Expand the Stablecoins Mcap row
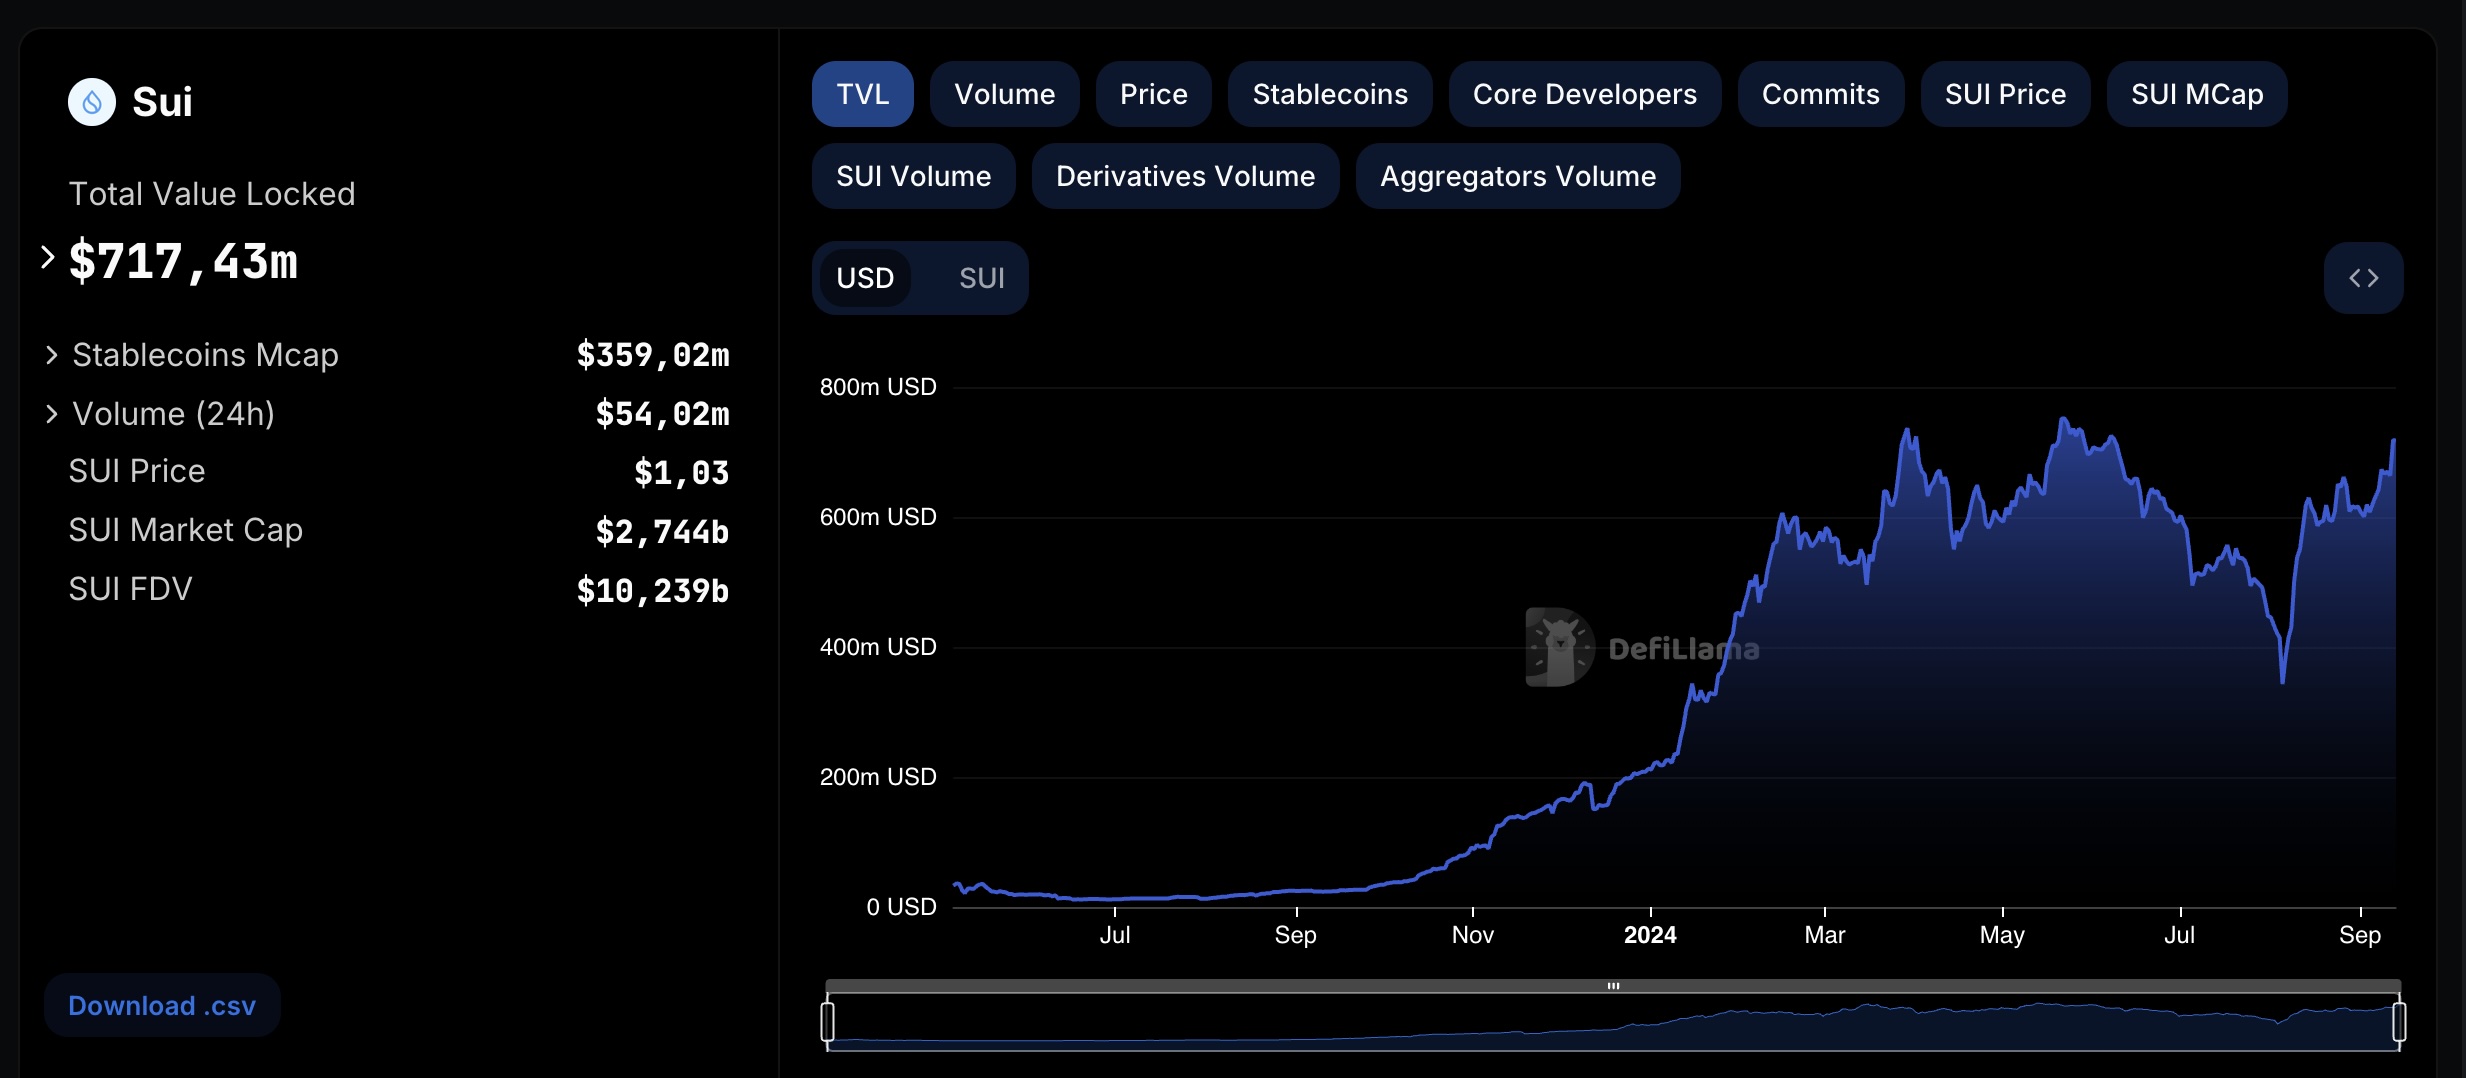This screenshot has width=2466, height=1078. pyautogui.click(x=52, y=355)
